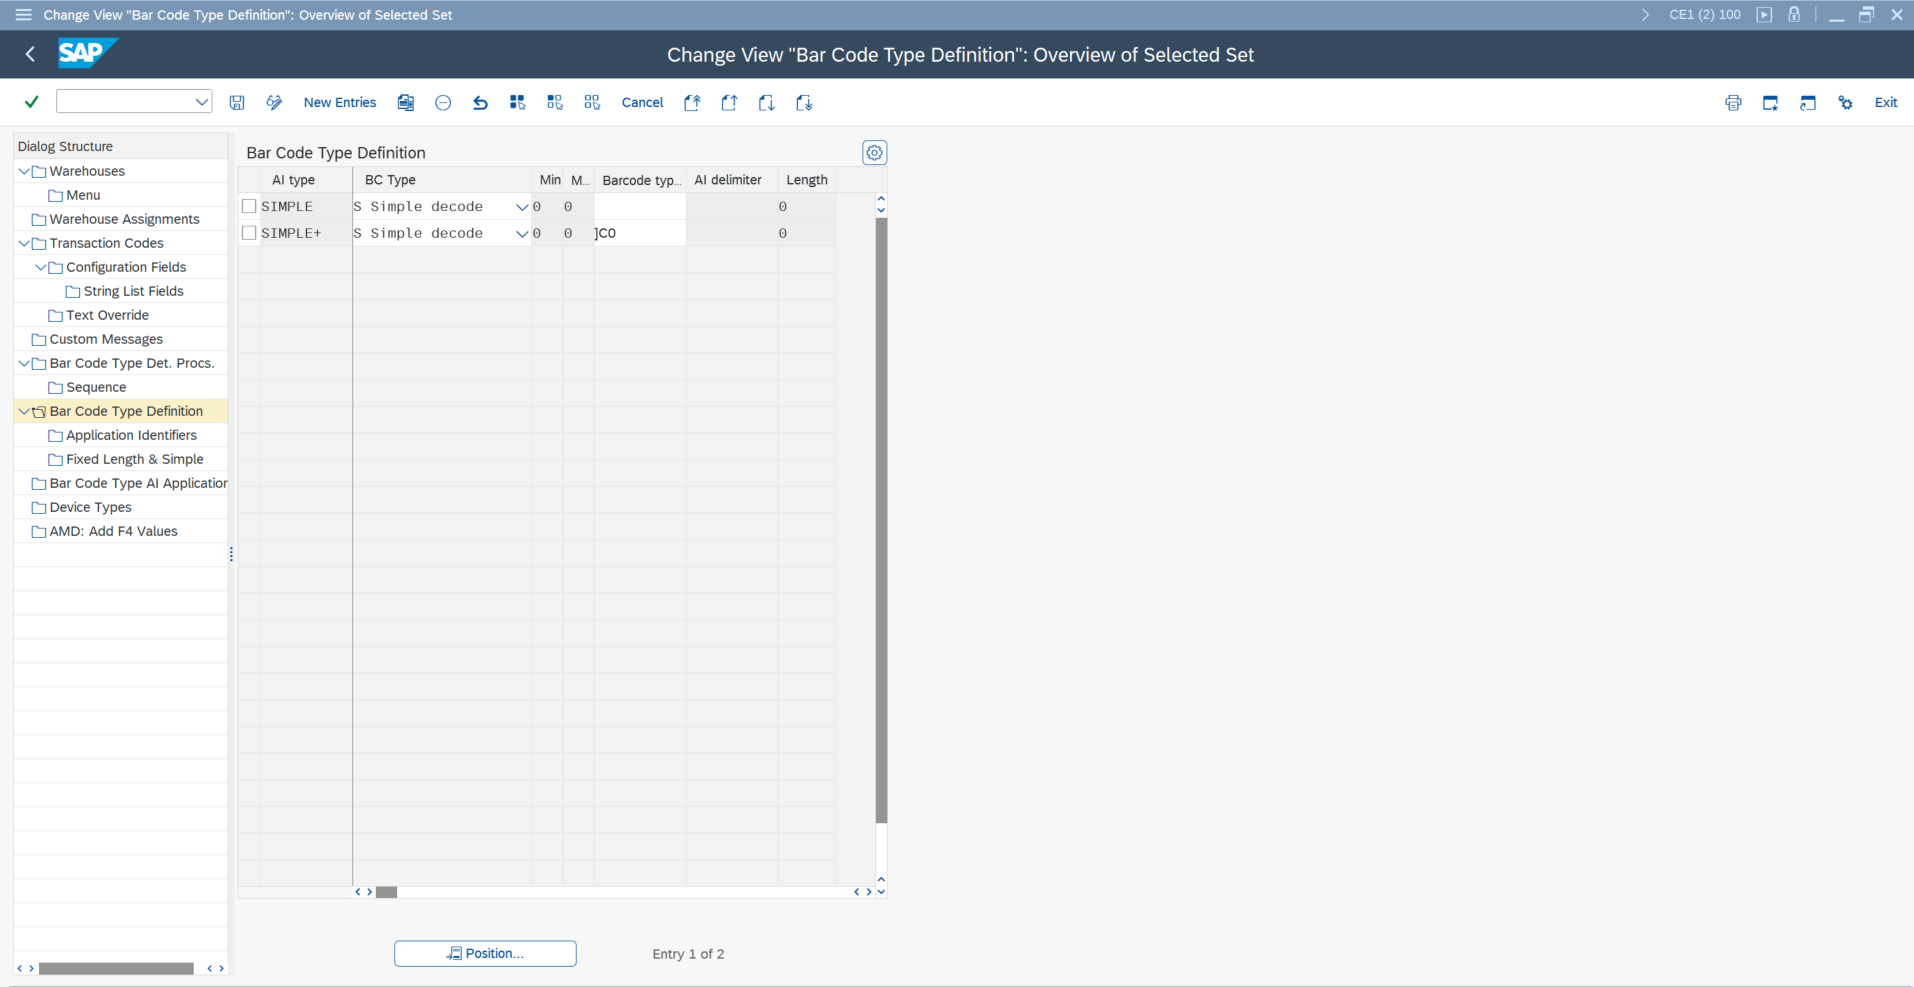1914x987 pixels.
Task: Collapse the Transaction Codes tree node
Action: (24, 243)
